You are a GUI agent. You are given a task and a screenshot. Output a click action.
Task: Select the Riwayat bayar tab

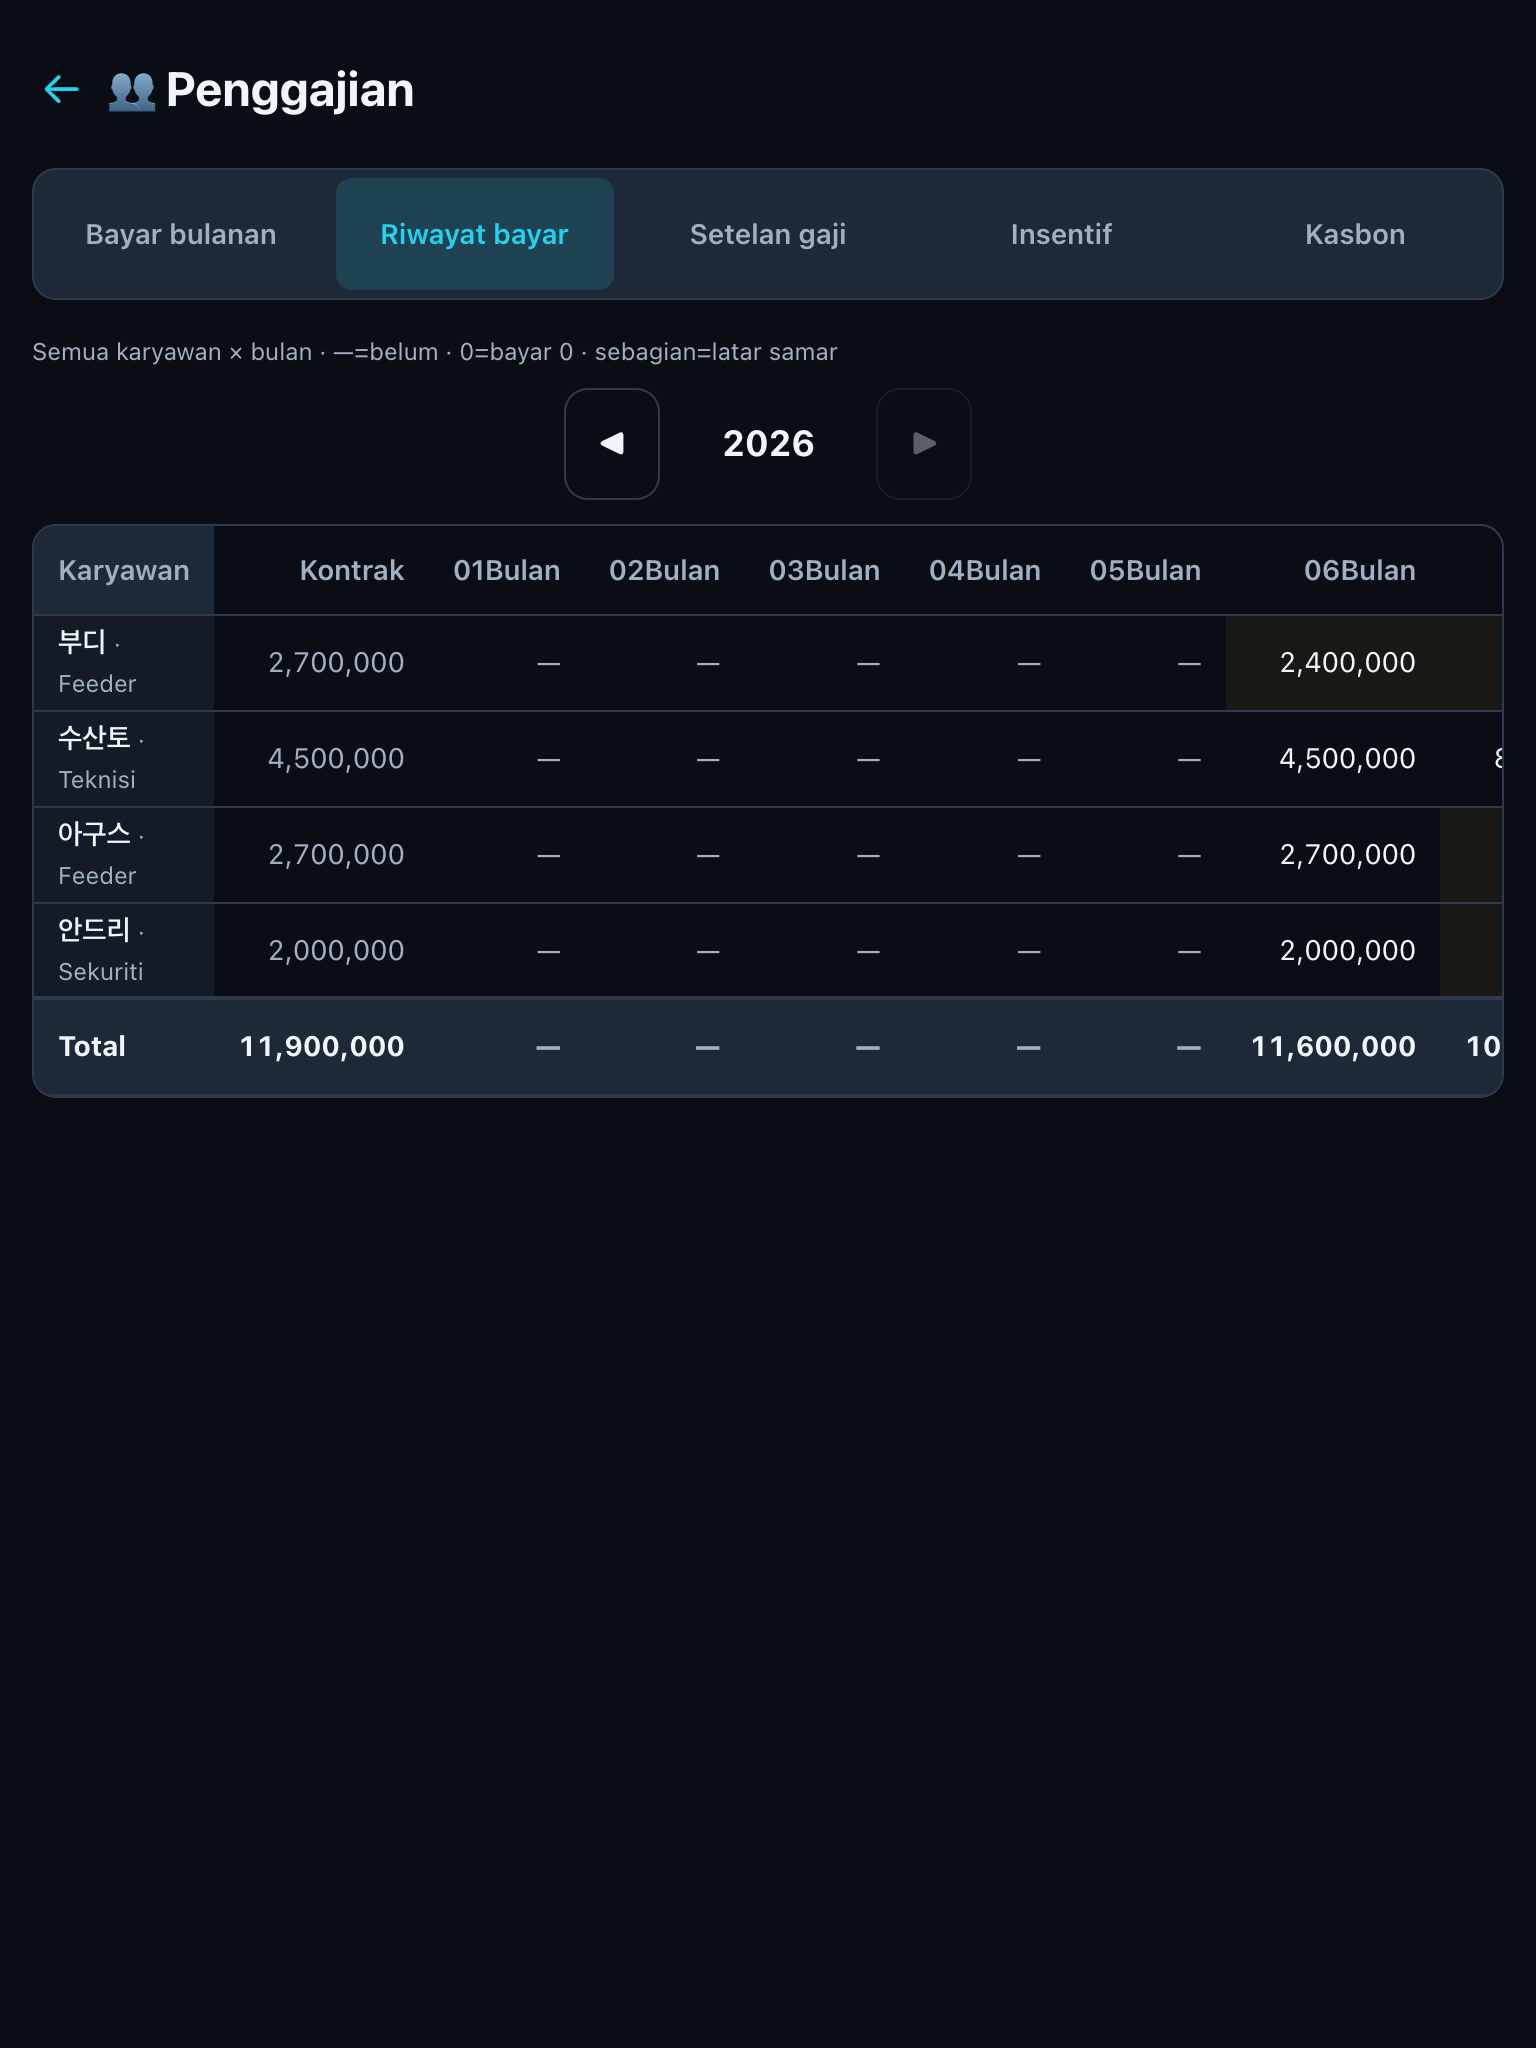coord(475,234)
